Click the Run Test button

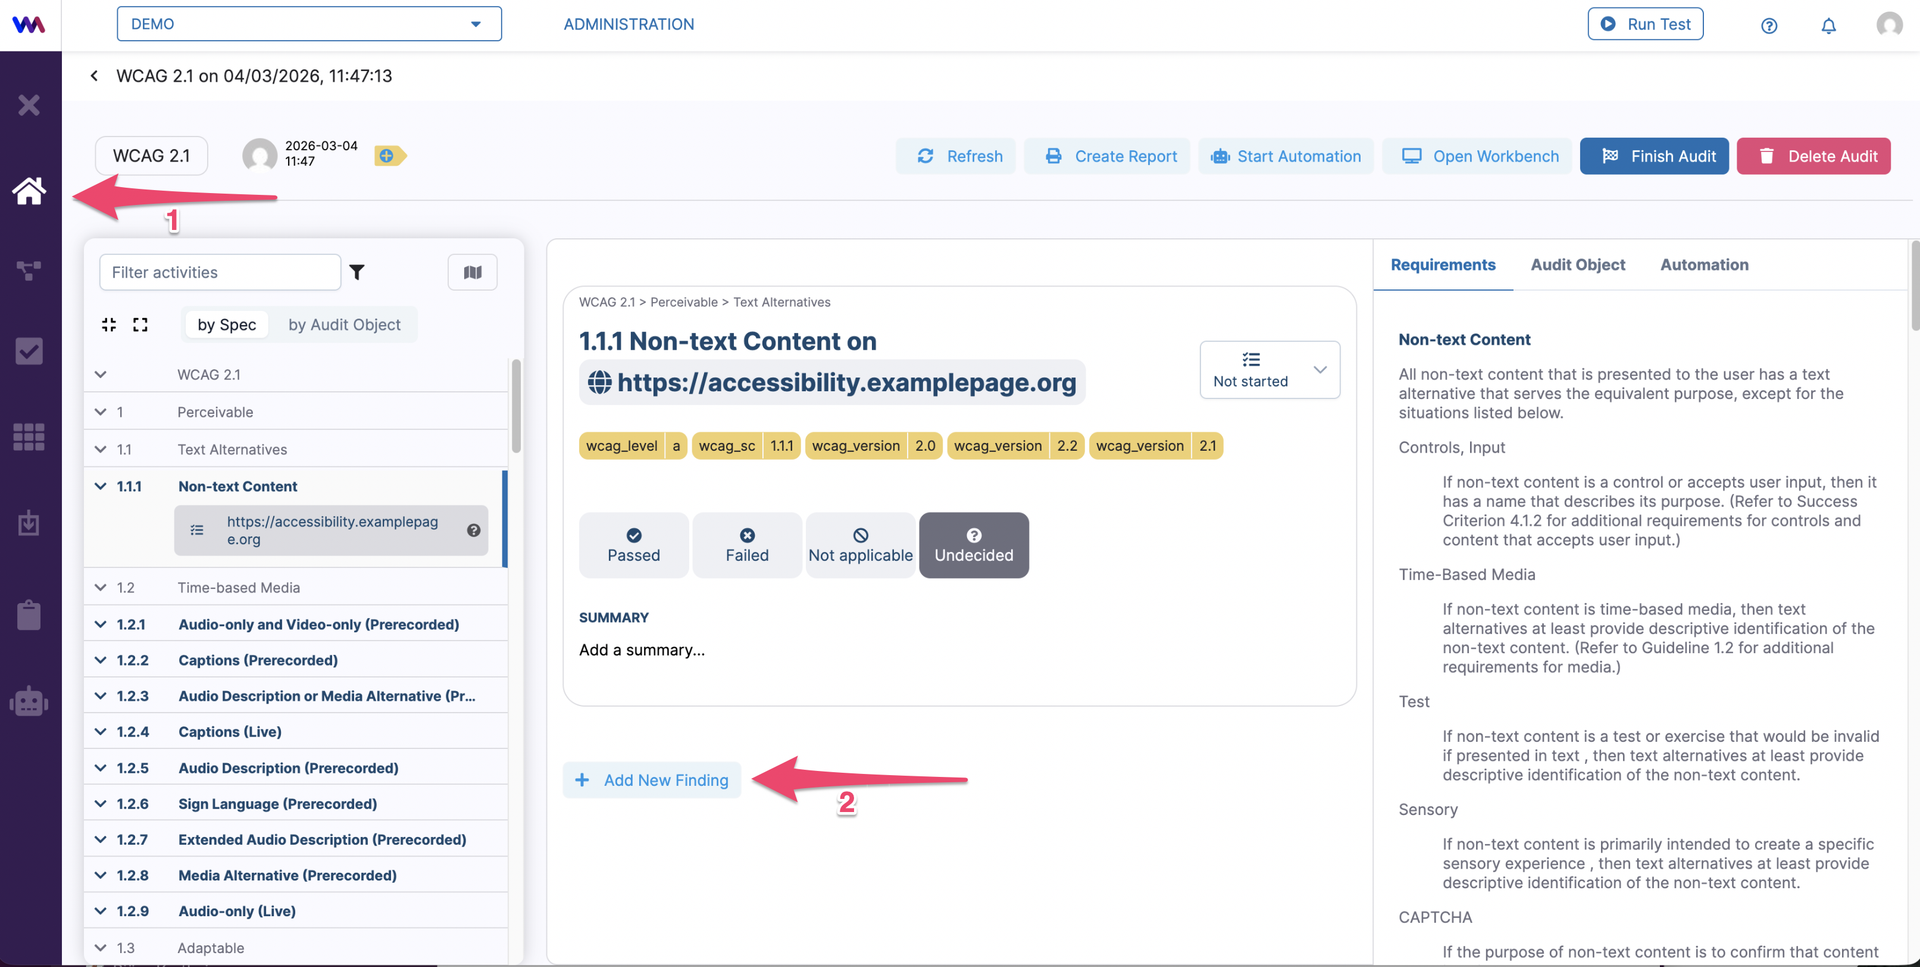tap(1645, 24)
